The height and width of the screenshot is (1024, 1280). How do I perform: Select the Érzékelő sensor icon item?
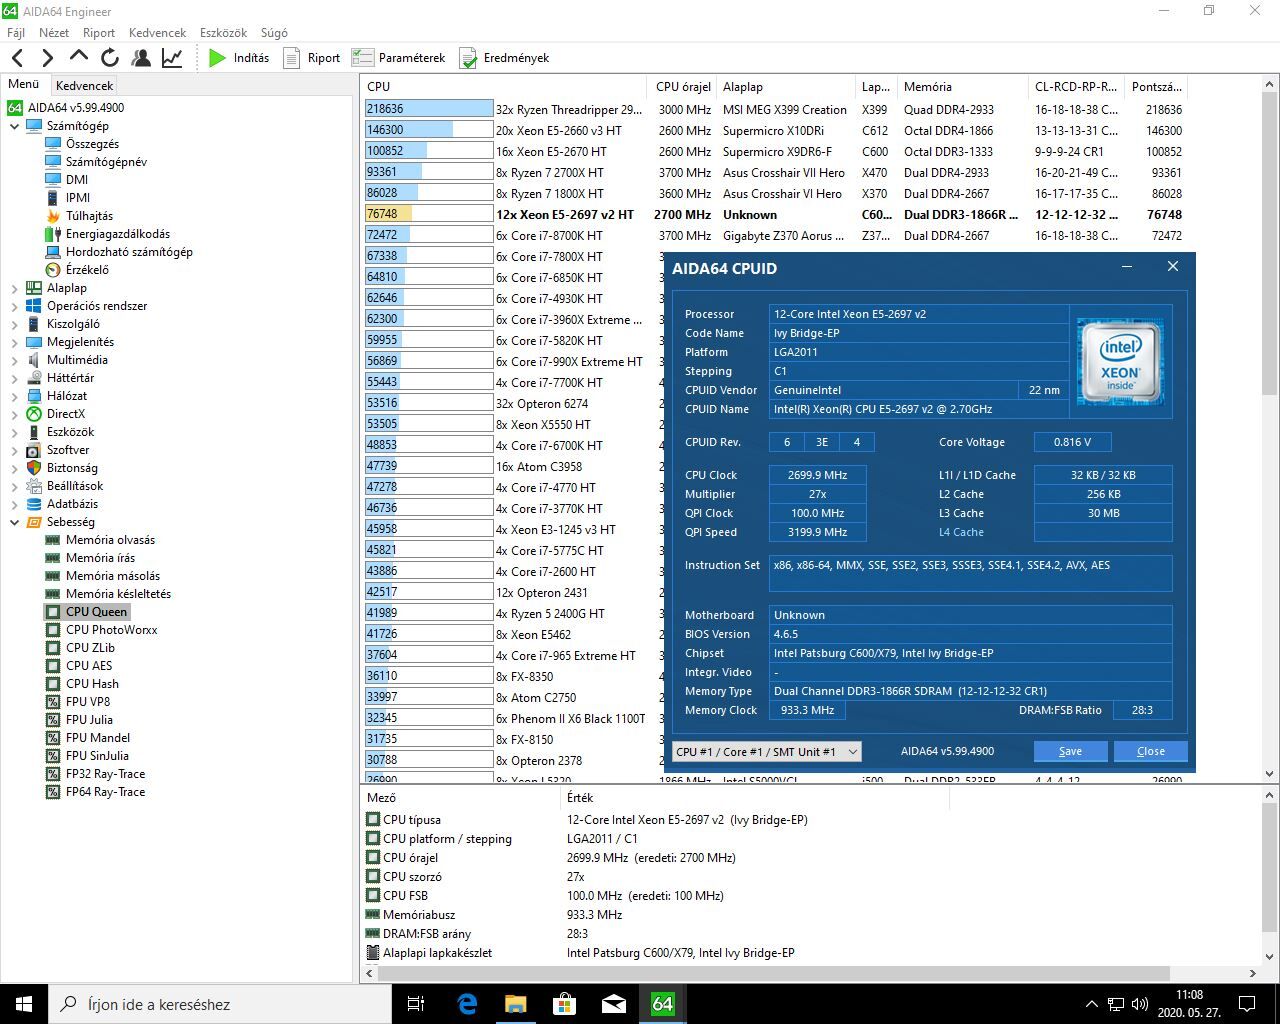point(53,270)
